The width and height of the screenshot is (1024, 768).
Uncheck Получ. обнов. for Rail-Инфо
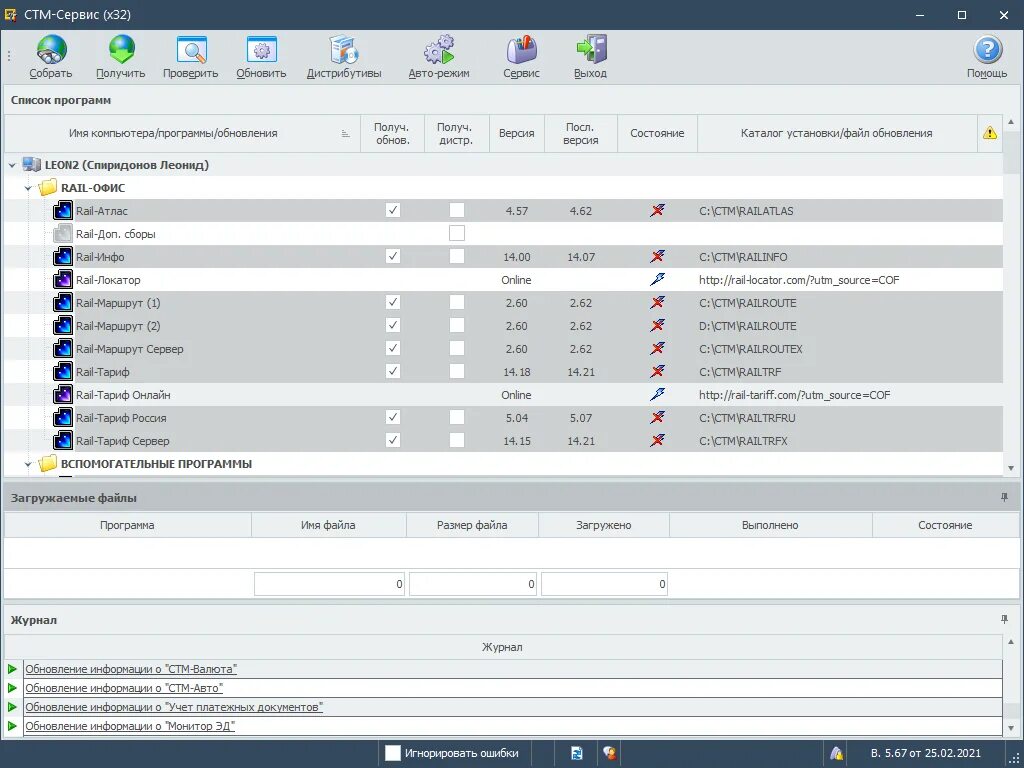coord(392,256)
